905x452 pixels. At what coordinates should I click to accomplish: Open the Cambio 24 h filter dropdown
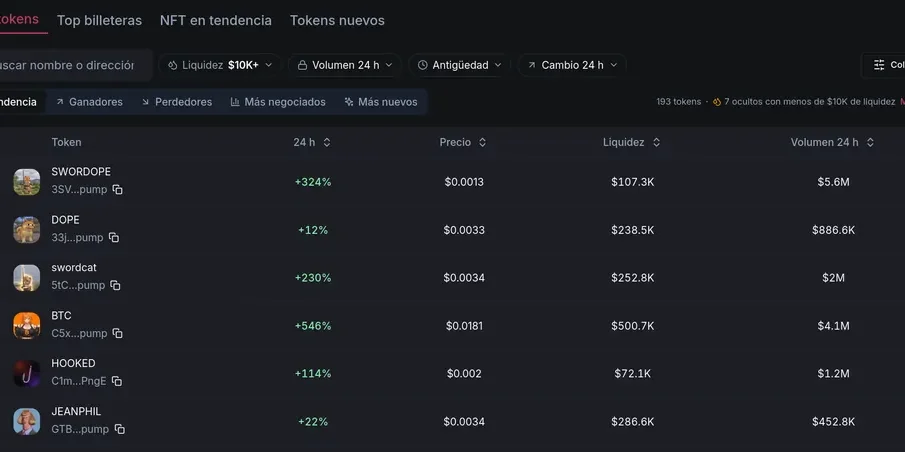571,65
